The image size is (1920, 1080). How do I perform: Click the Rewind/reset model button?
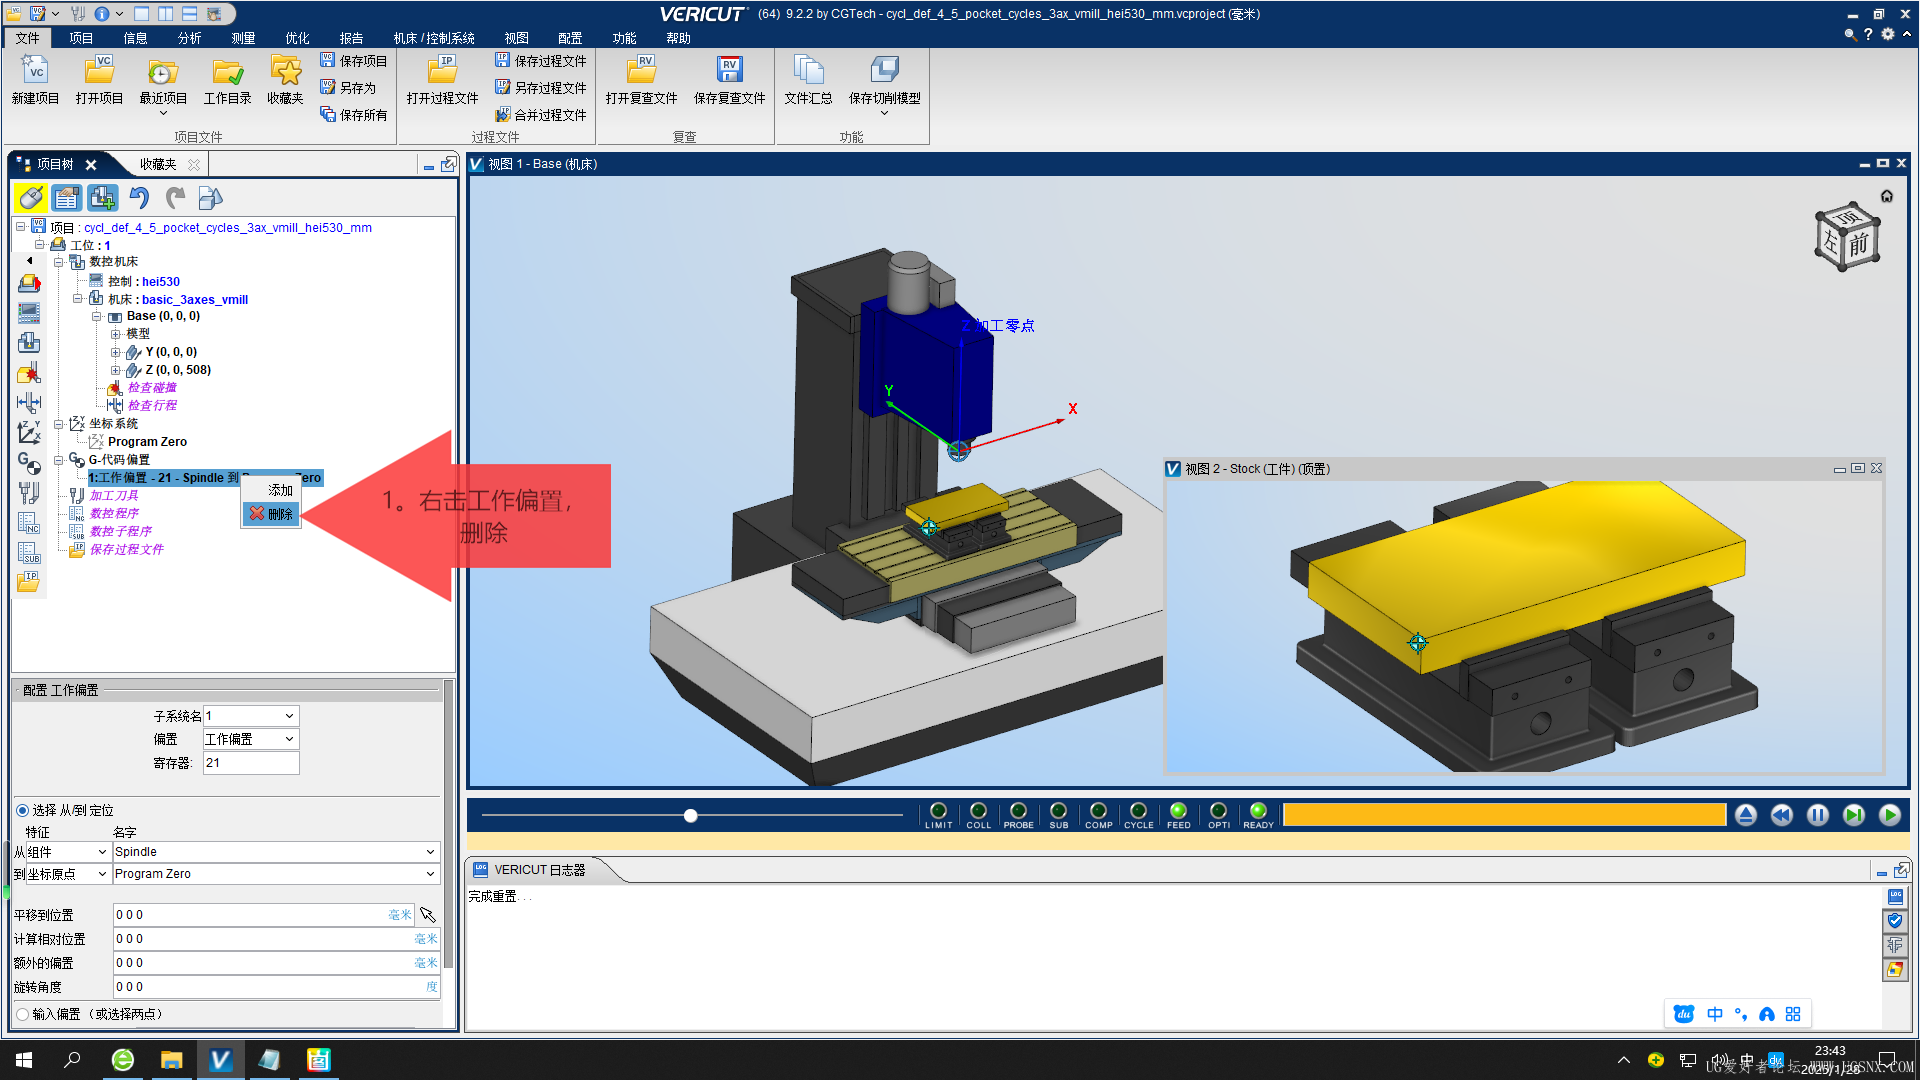(1782, 815)
